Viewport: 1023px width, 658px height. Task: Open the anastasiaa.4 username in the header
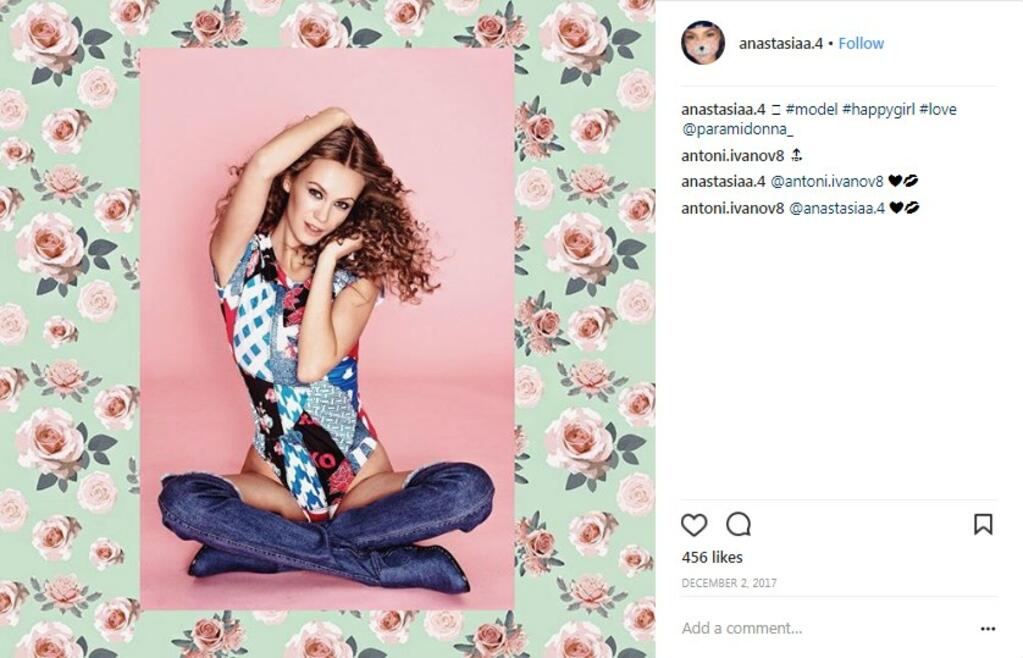(780, 44)
